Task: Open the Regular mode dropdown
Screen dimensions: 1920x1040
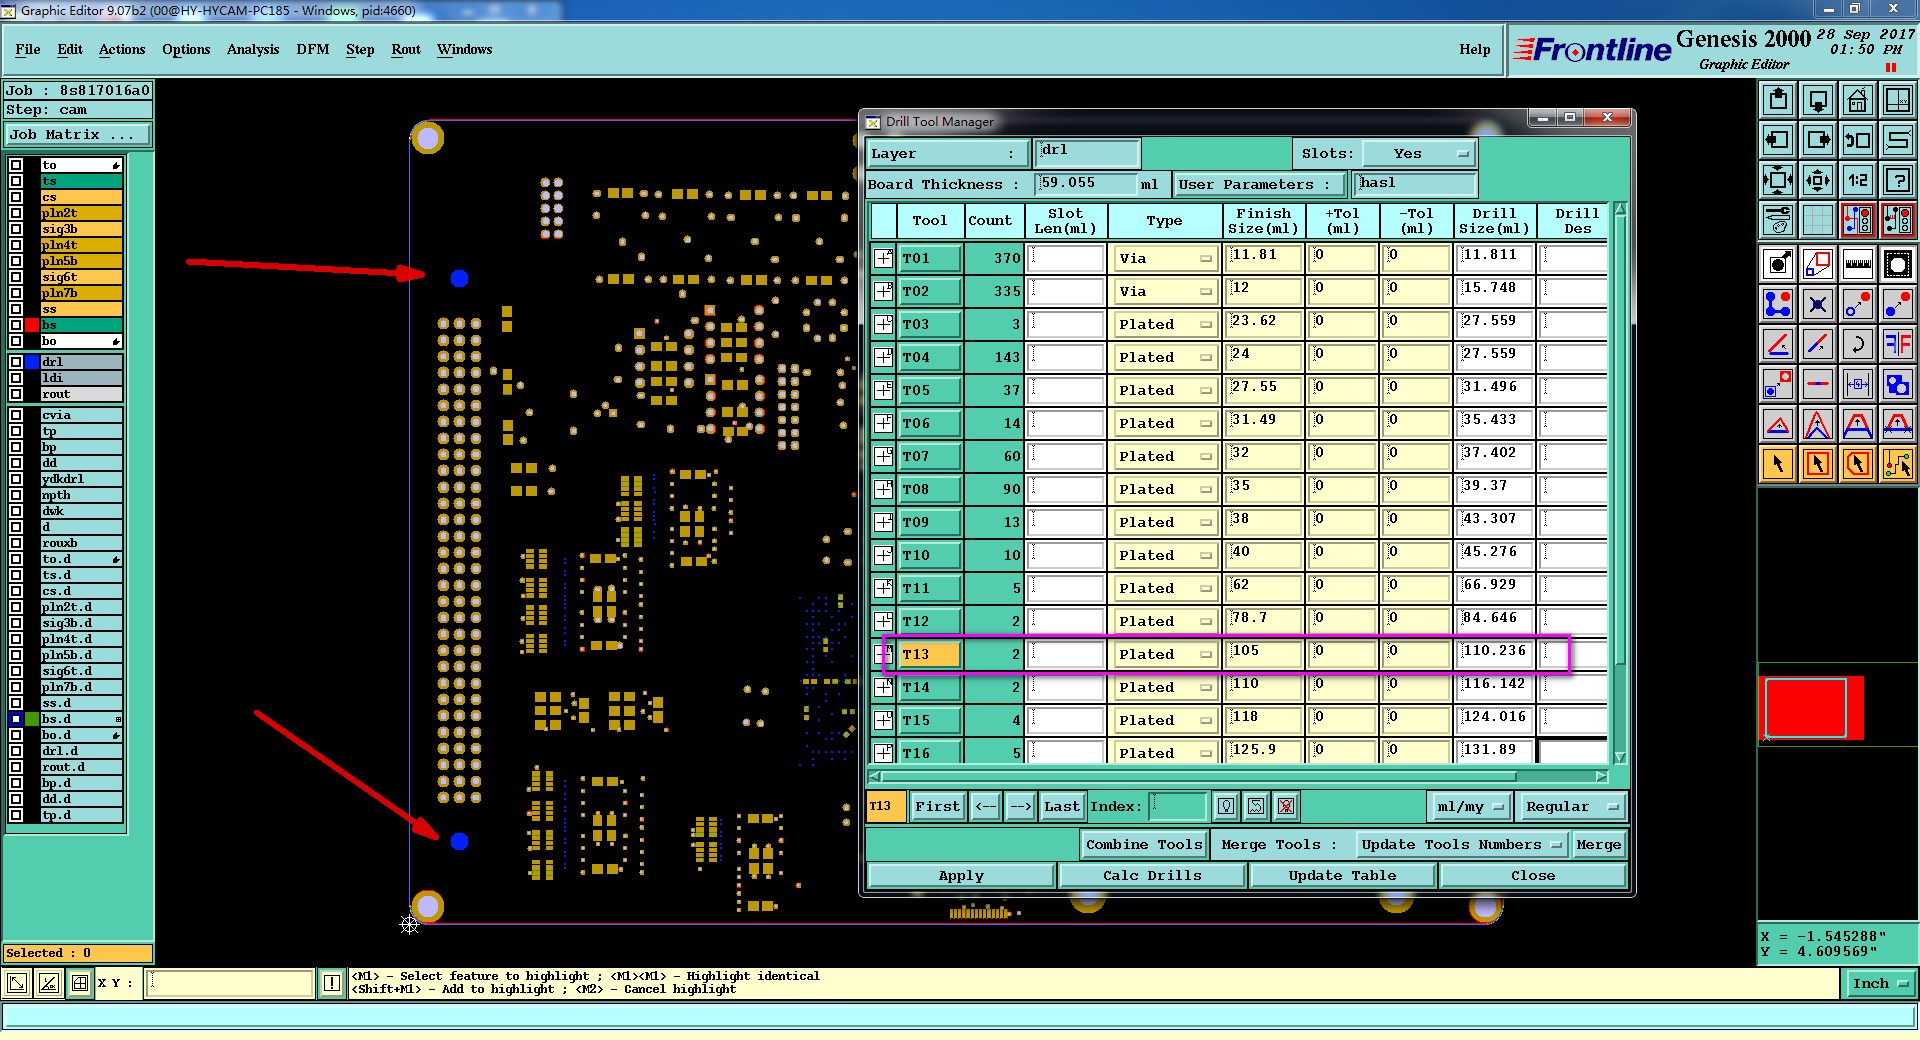Action: pos(1571,806)
